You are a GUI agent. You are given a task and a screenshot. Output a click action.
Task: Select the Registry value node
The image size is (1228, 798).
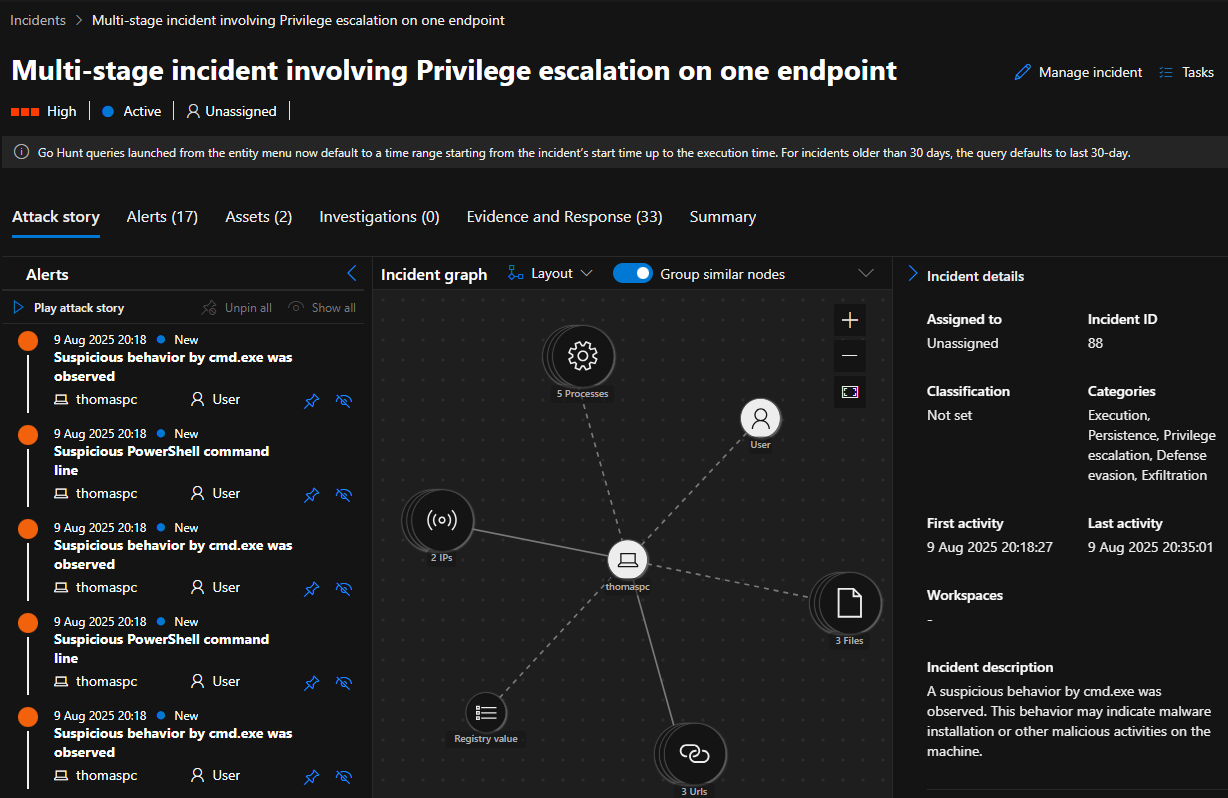click(x=486, y=713)
